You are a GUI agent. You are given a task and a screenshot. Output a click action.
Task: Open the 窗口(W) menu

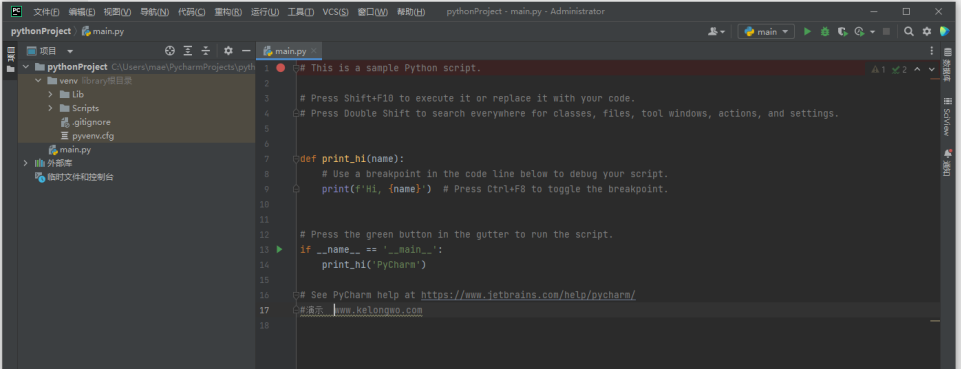coord(373,12)
